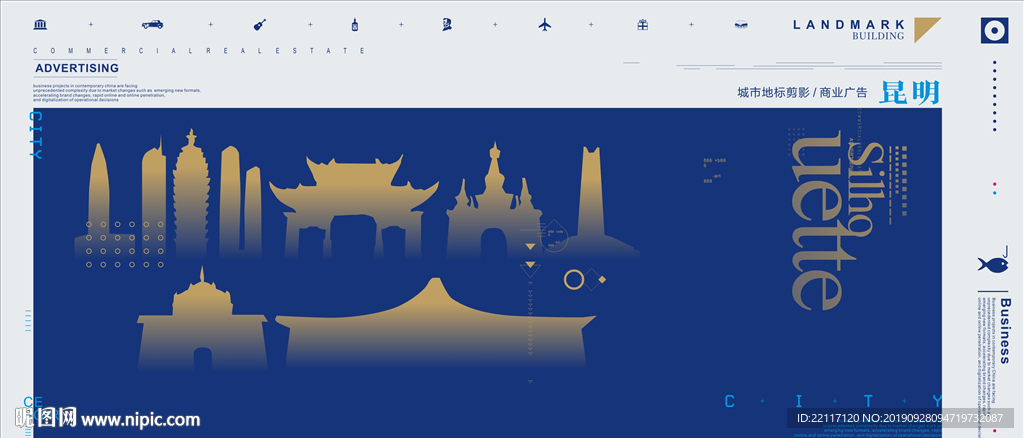Click the gift box icon
Viewport: 1024px width, 438px height.
[643, 25]
